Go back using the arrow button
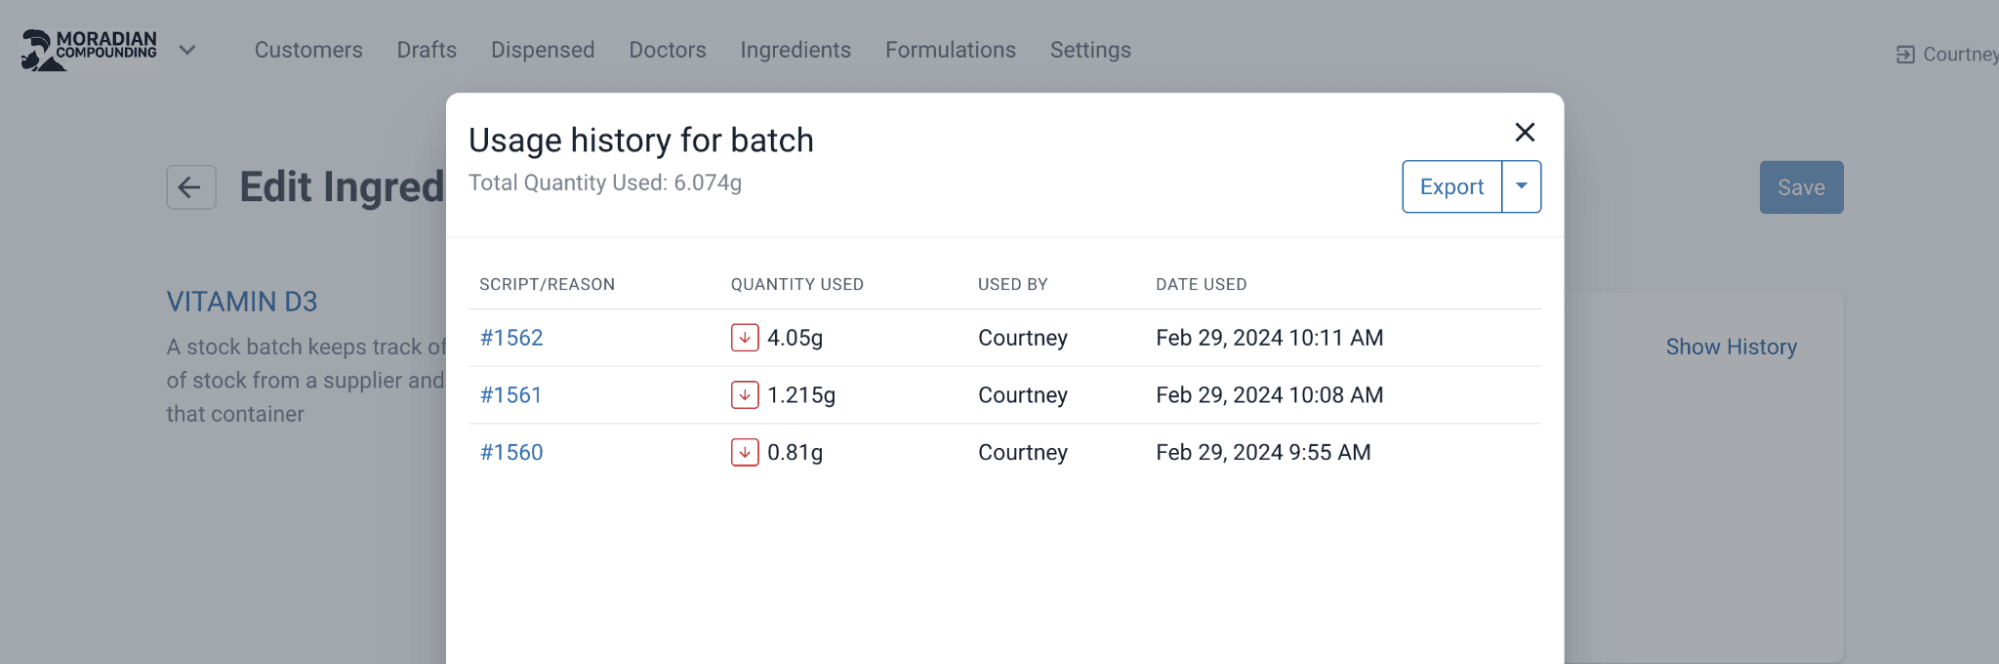Image resolution: width=1999 pixels, height=664 pixels. point(191,187)
